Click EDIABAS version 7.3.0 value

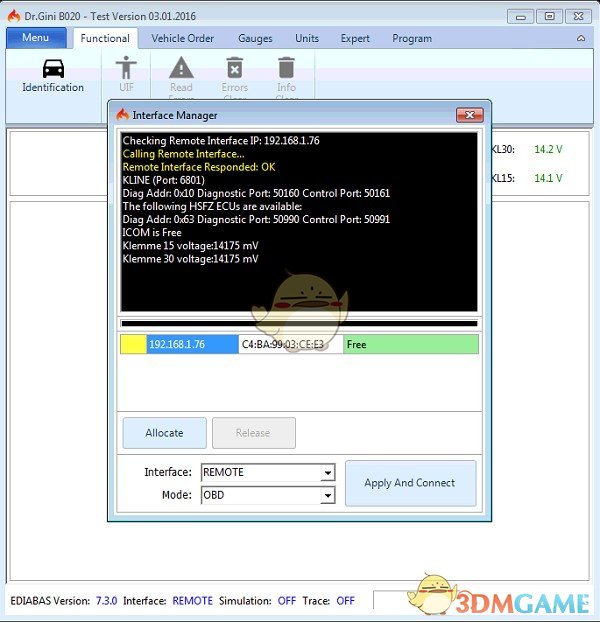point(106,601)
